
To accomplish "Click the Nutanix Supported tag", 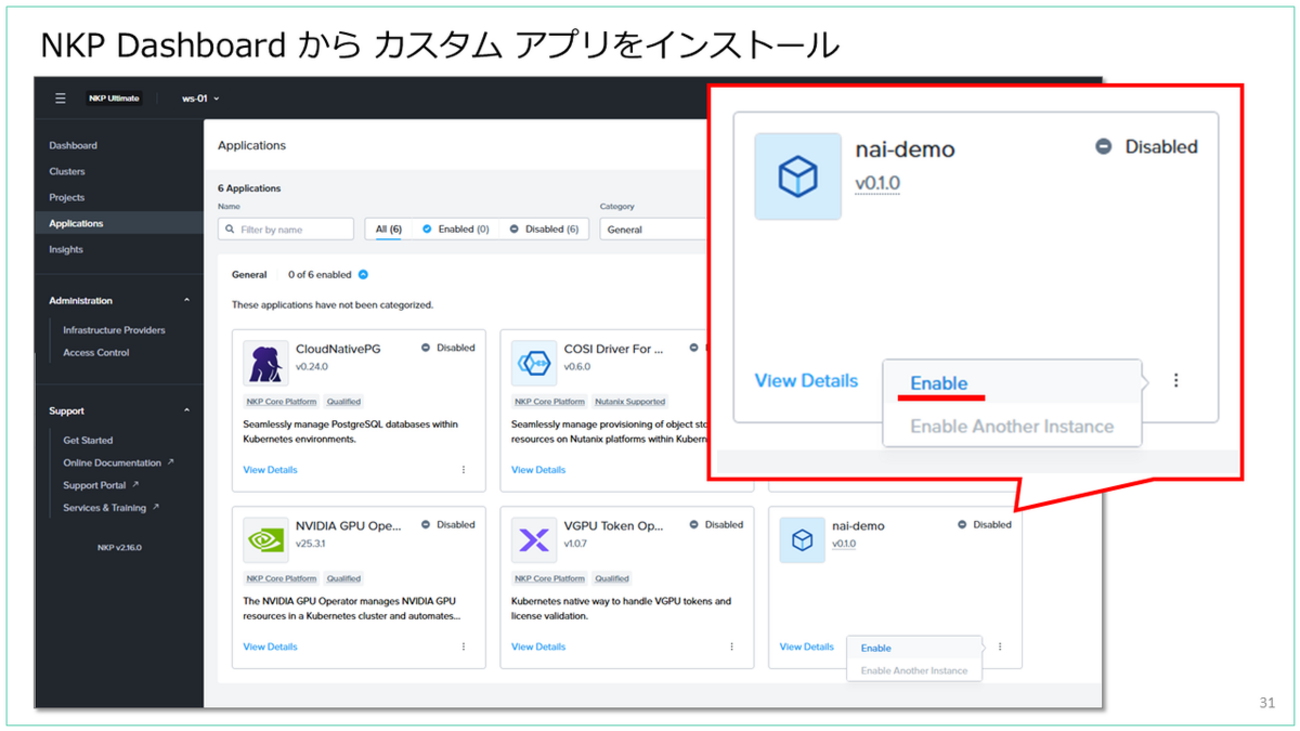I will 630,402.
